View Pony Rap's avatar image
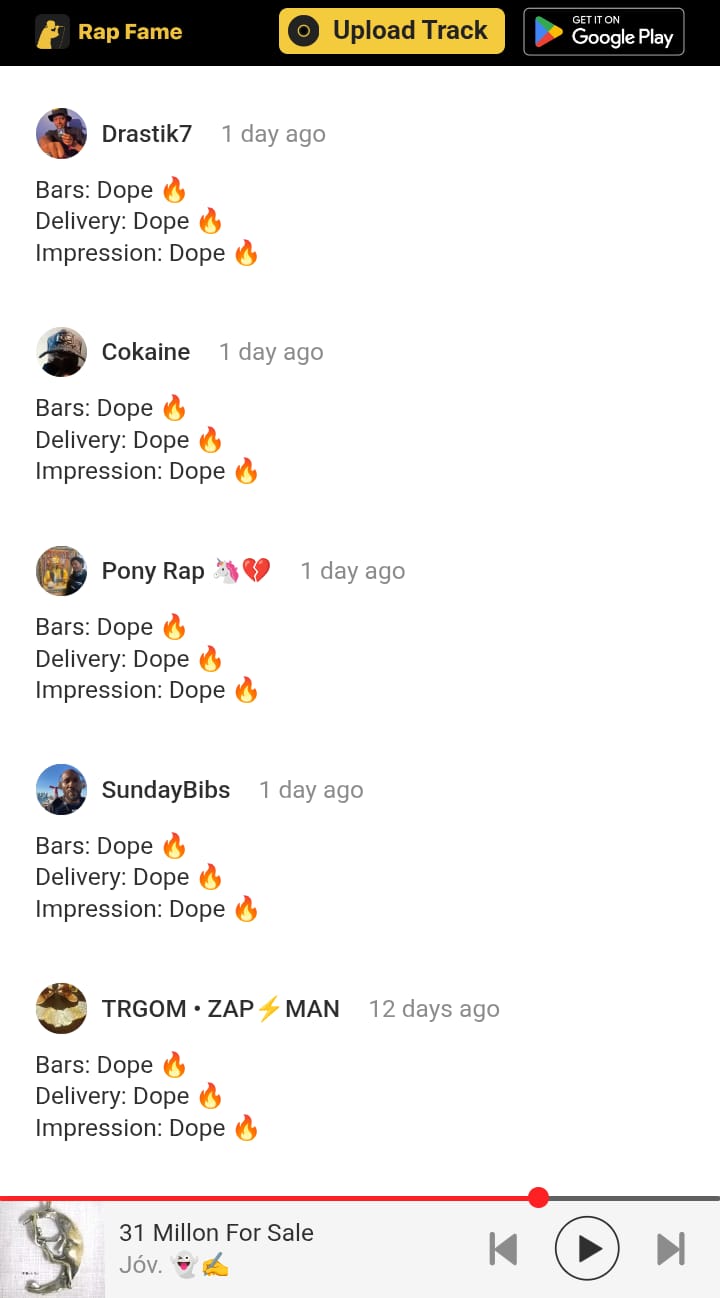This screenshot has height=1298, width=720. click(x=61, y=570)
